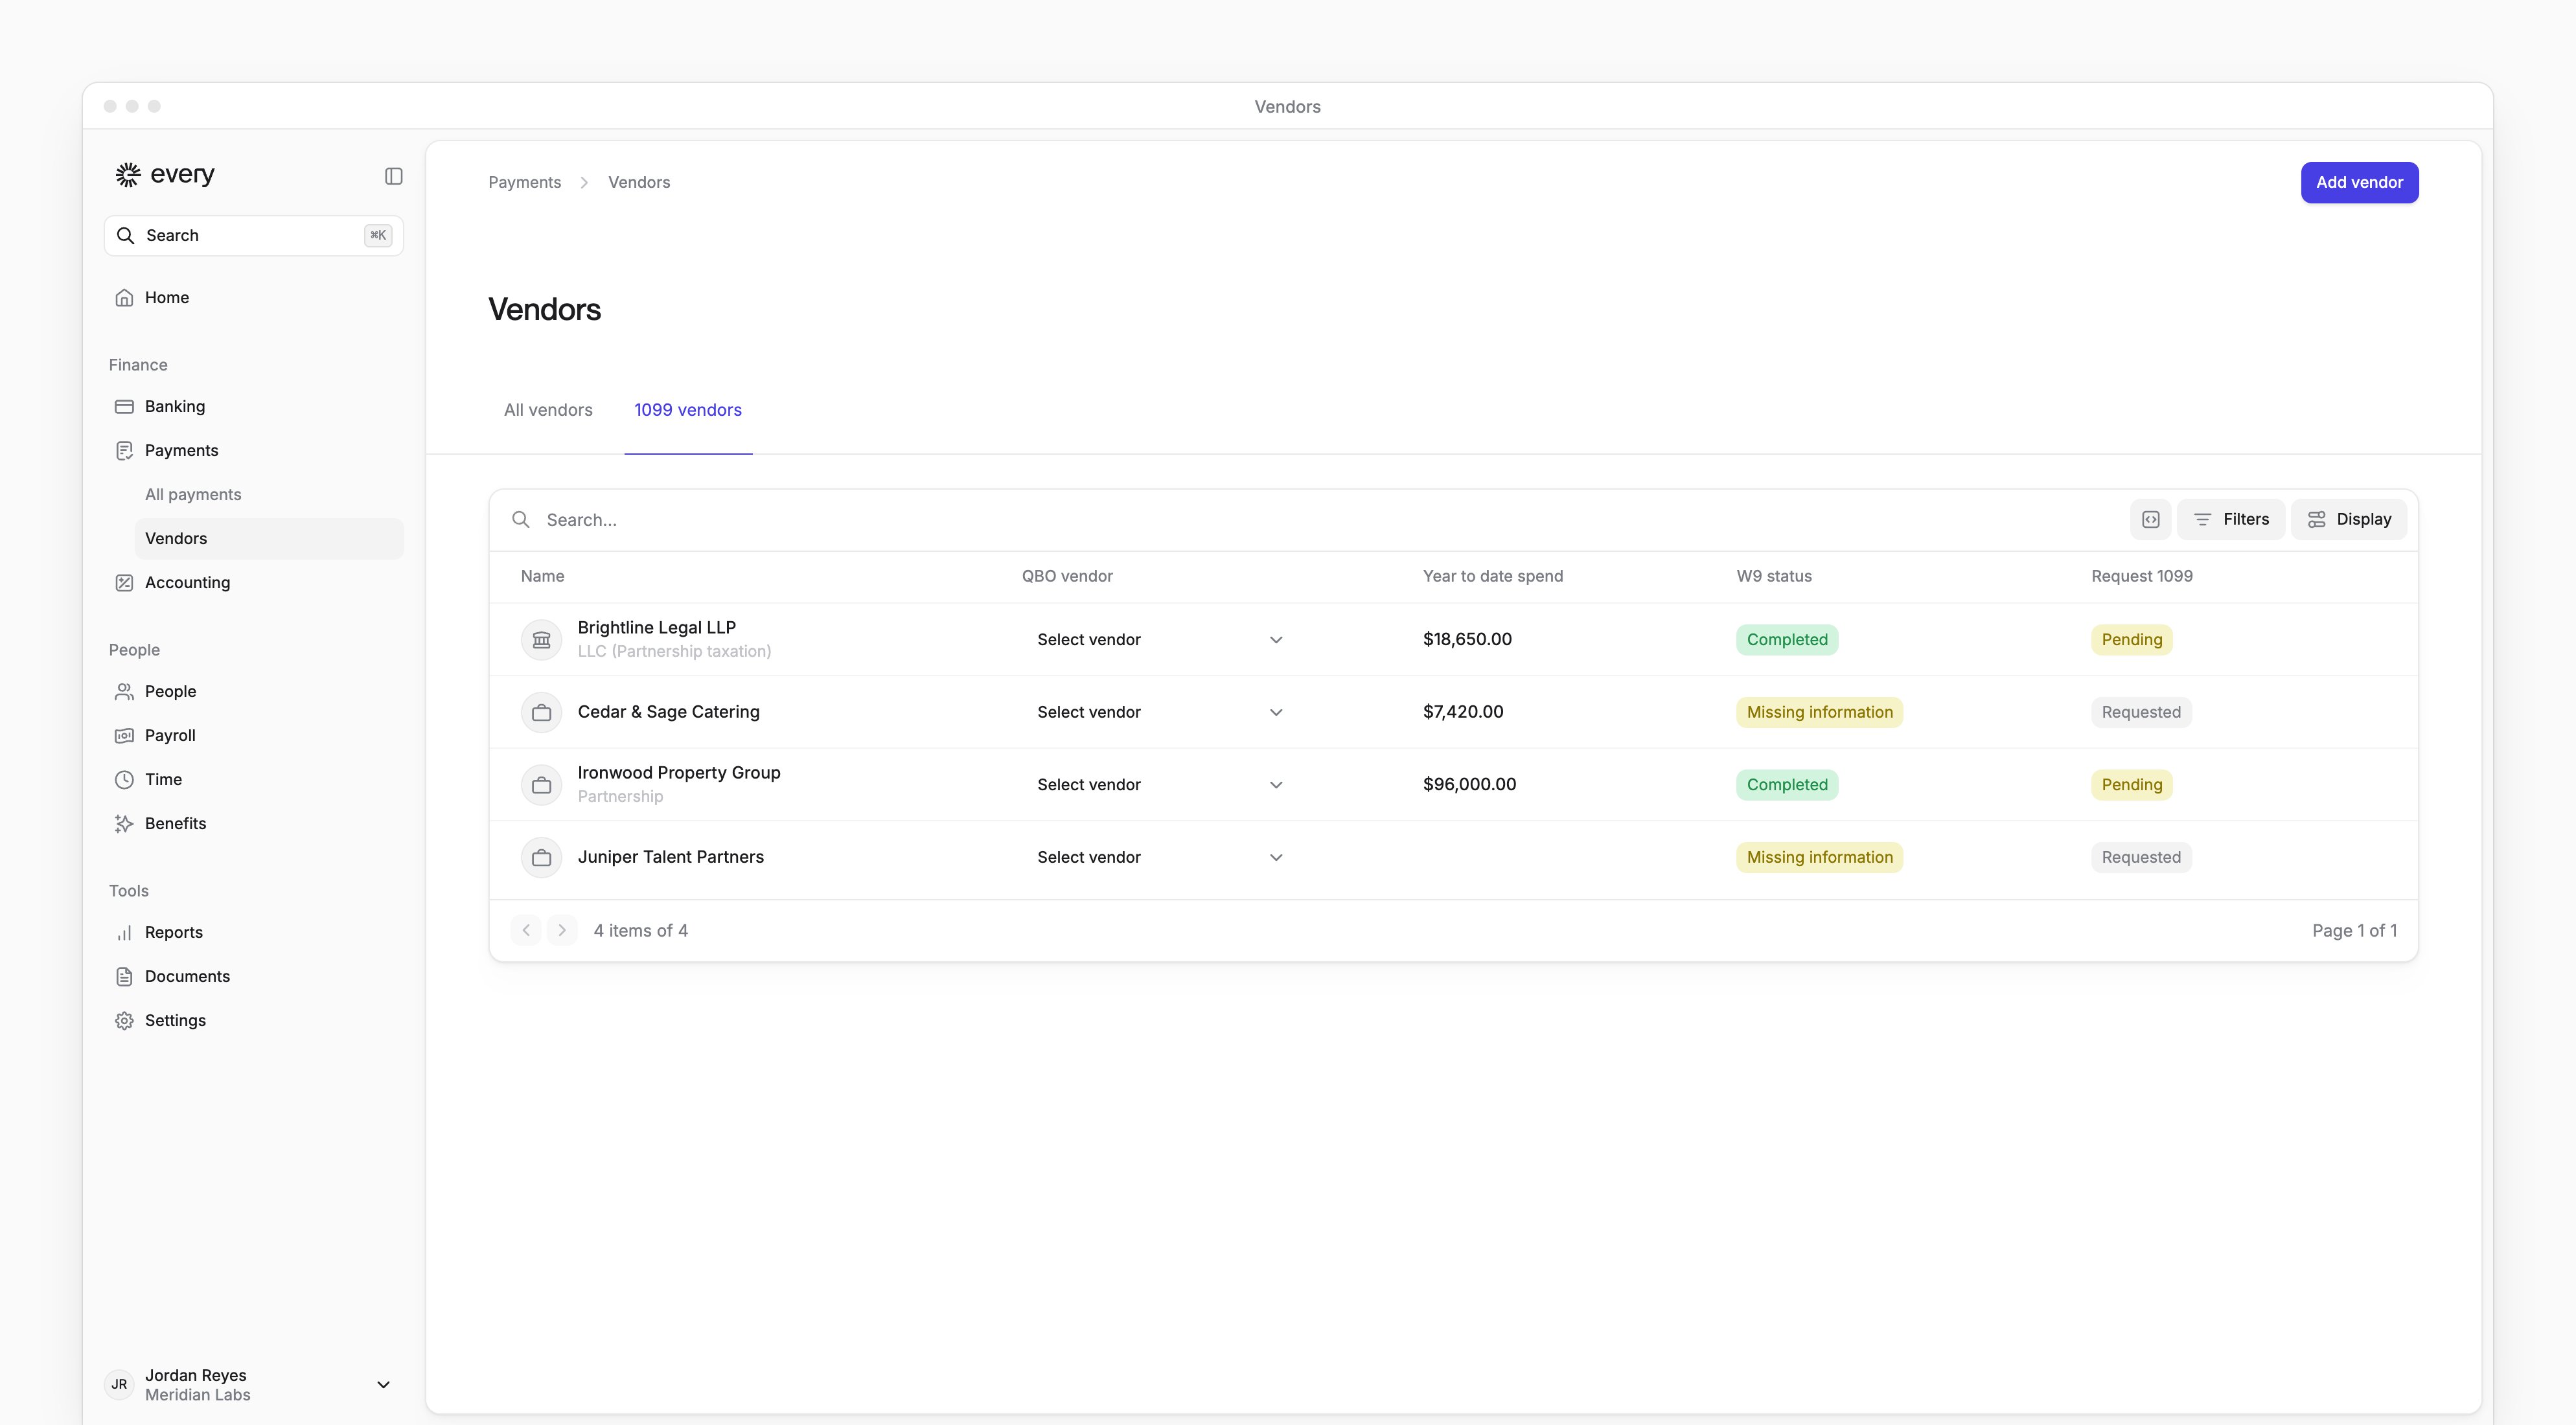Click the $96,000.00 spend value
Screen dimensions: 2576x1425
(1469, 784)
